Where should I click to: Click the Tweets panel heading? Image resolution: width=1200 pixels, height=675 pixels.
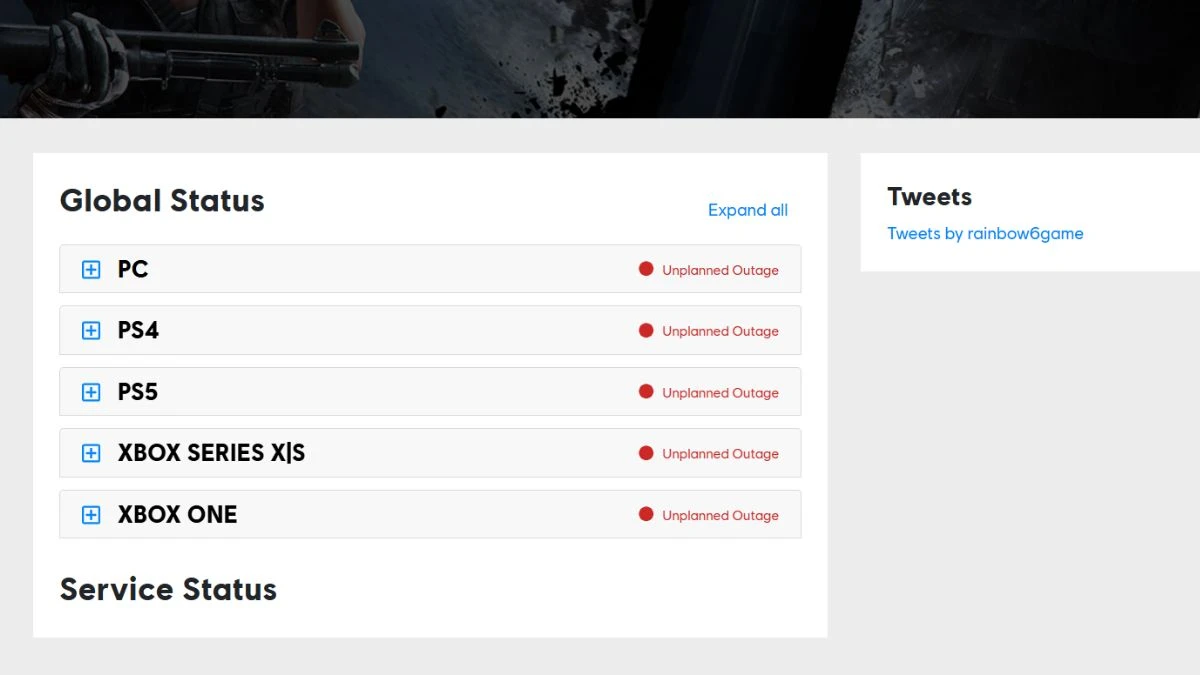coord(929,197)
